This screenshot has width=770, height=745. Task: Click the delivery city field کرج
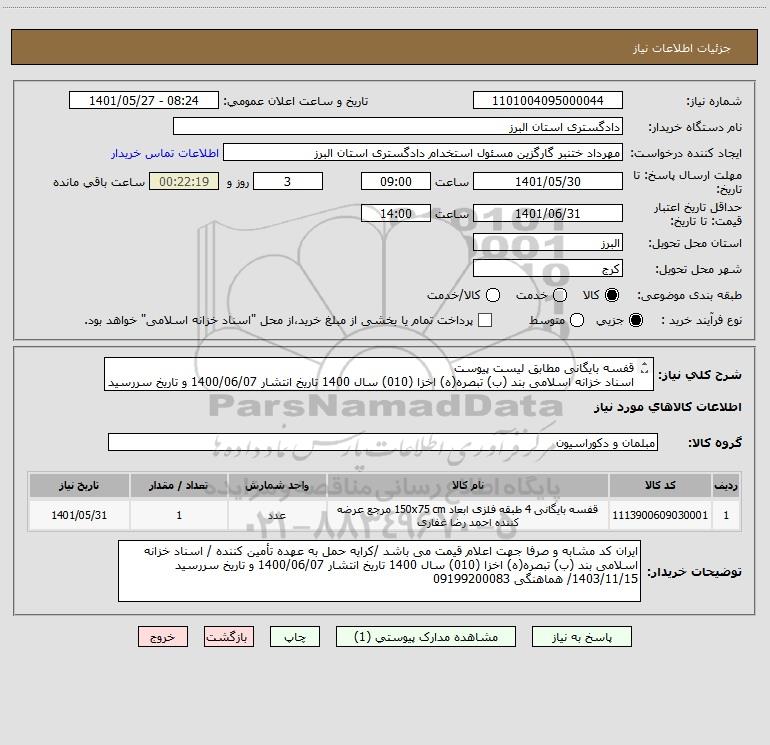(x=548, y=268)
